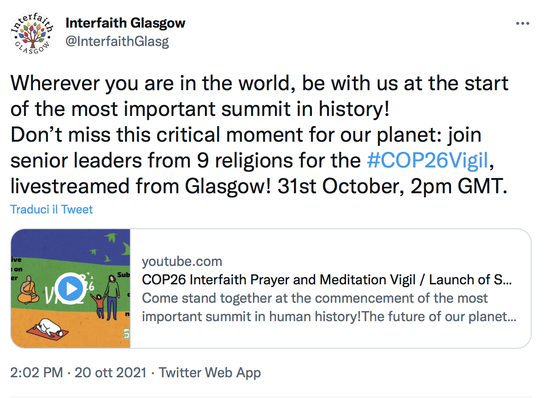Screen dimensions: 545x398
Task: Open the #COP26Vigil hashtag
Action: [428, 161]
